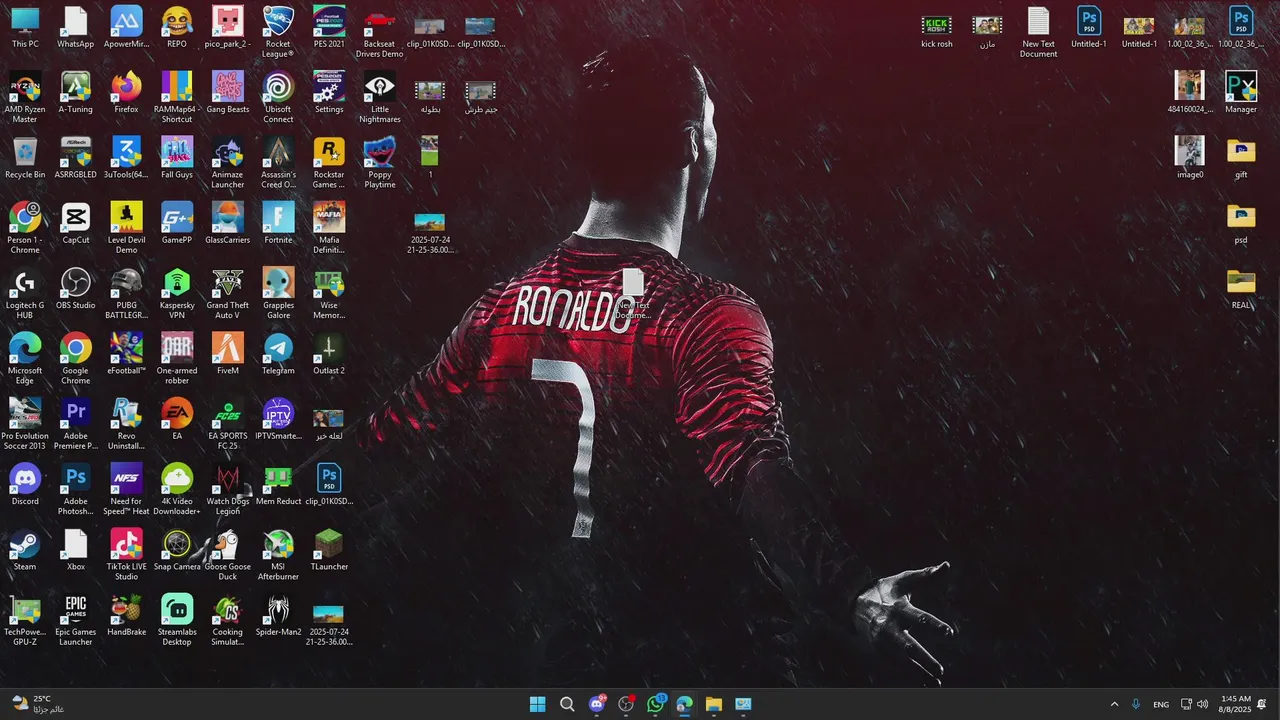Launch Telegram from the desktop

pos(278,354)
